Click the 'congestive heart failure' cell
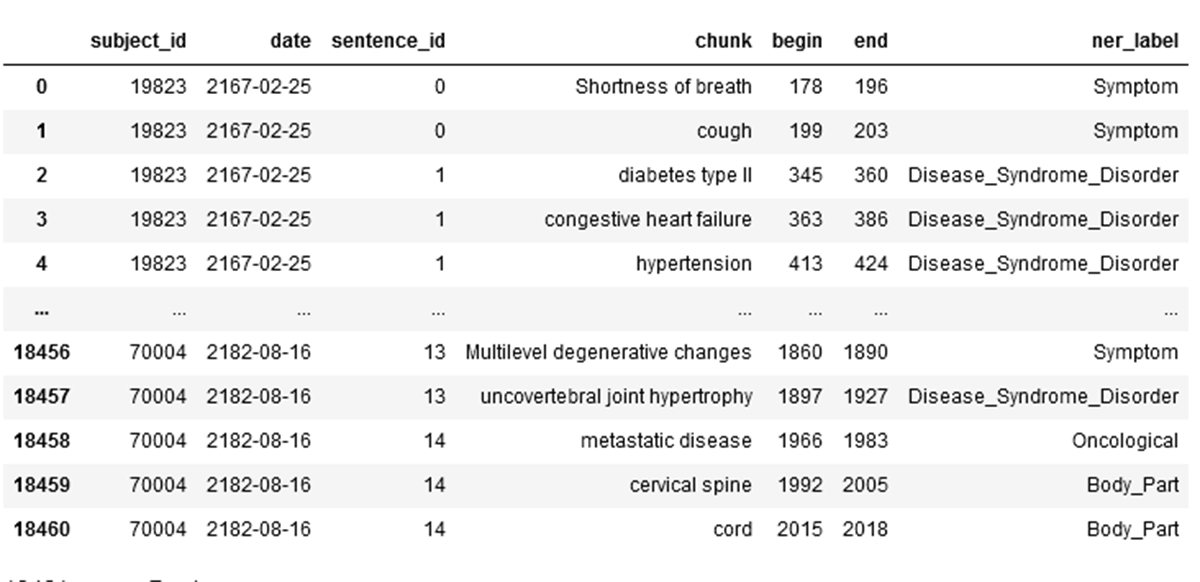1200x582 pixels. (x=648, y=220)
